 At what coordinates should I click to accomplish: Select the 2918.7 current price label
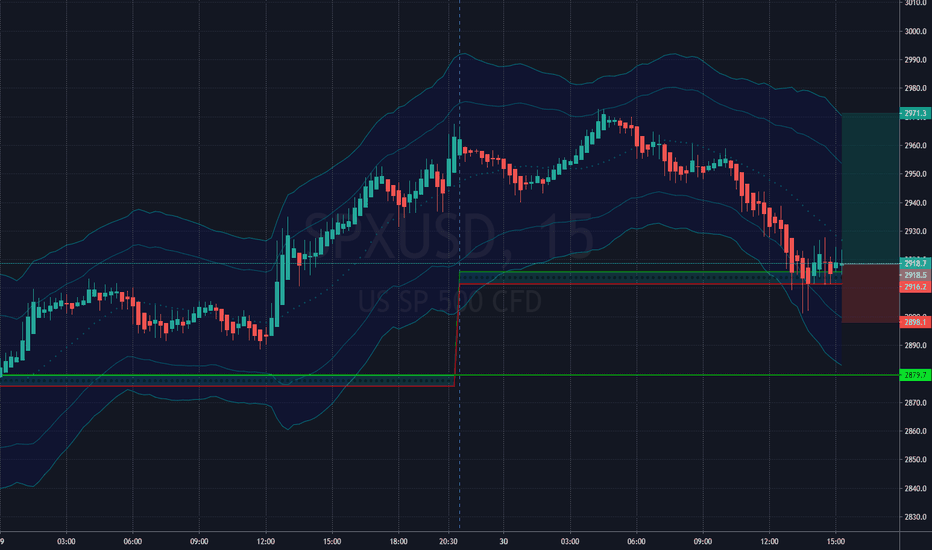tap(915, 263)
